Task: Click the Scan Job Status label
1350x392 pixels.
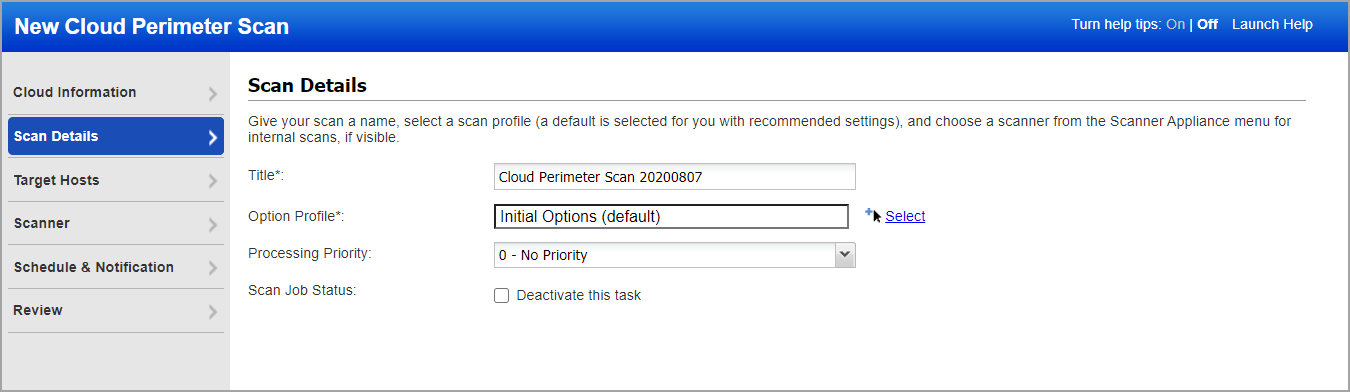Action: click(302, 290)
